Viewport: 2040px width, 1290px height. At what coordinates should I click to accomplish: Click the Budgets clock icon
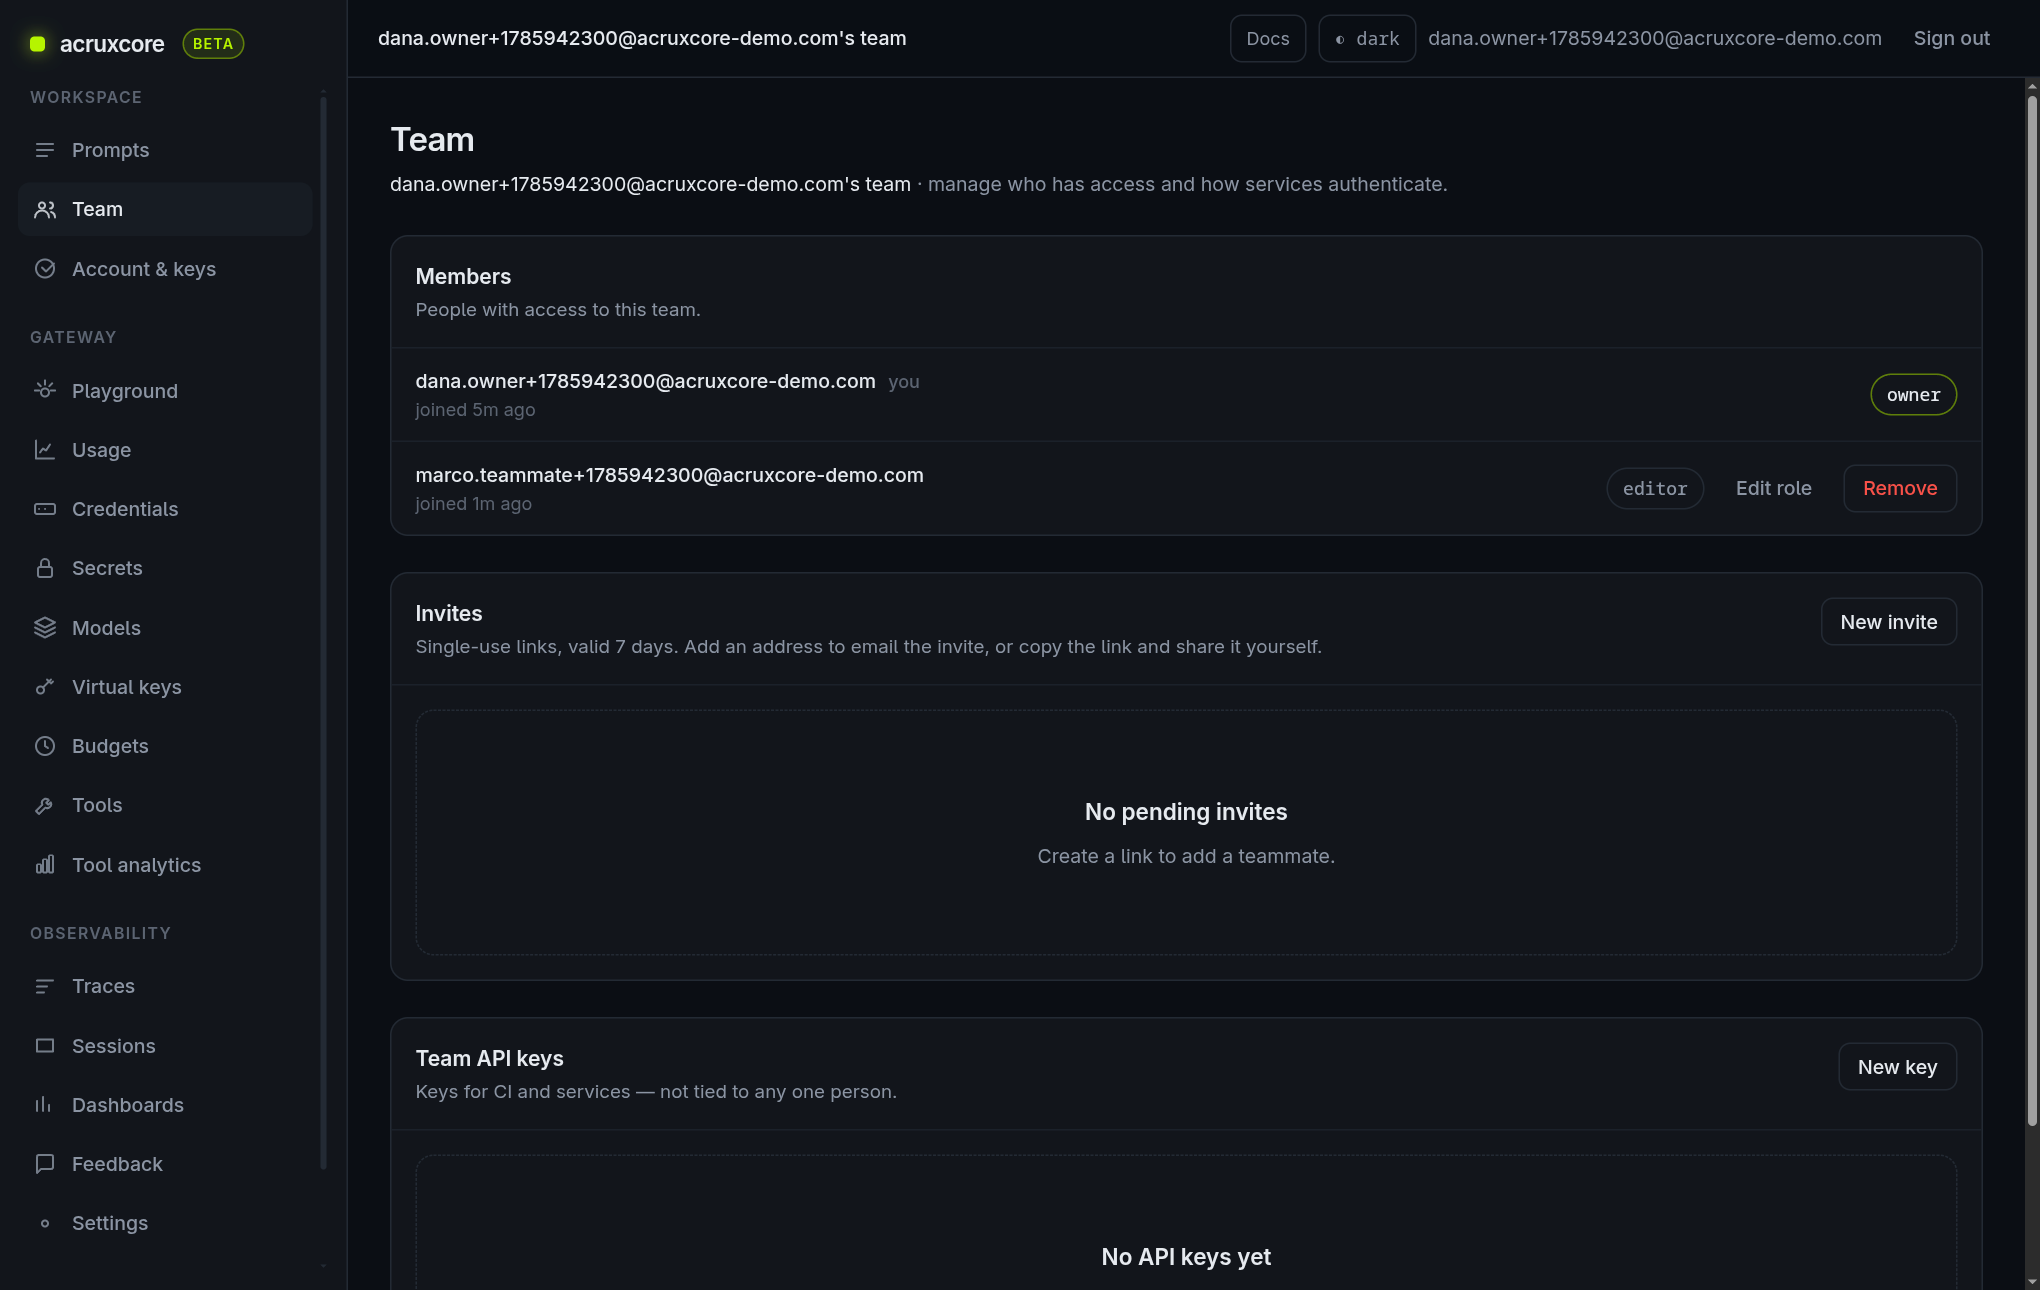tap(44, 746)
